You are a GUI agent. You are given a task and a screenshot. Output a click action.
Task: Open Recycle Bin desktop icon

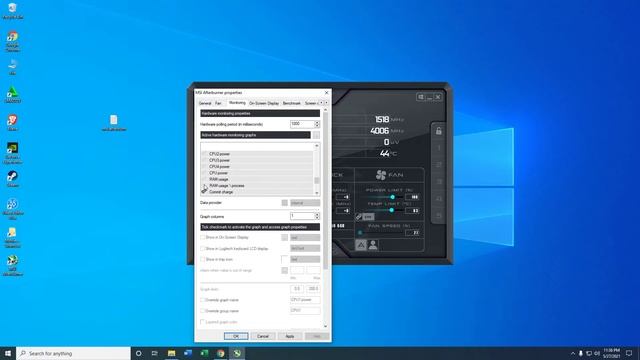tap(12, 11)
